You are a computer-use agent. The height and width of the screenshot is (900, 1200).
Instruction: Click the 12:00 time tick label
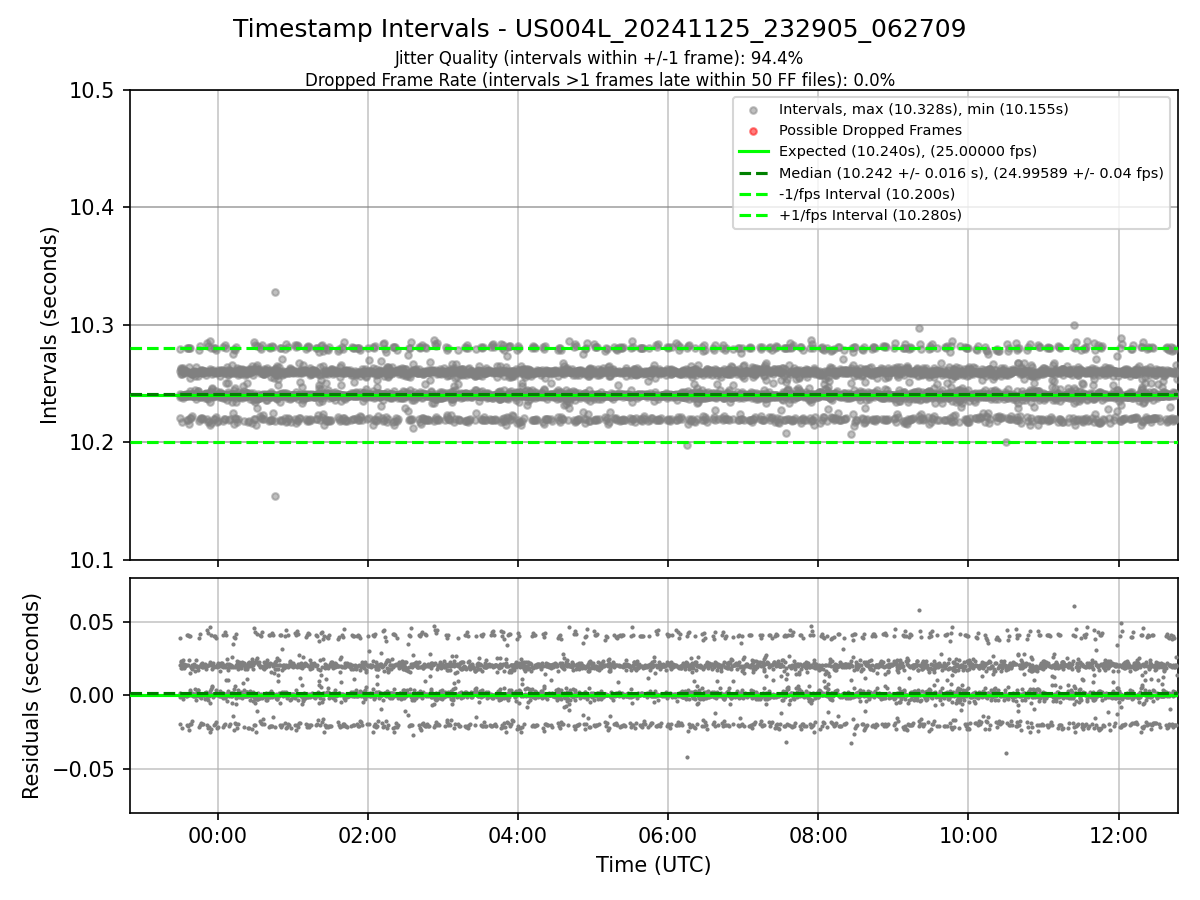(1118, 835)
